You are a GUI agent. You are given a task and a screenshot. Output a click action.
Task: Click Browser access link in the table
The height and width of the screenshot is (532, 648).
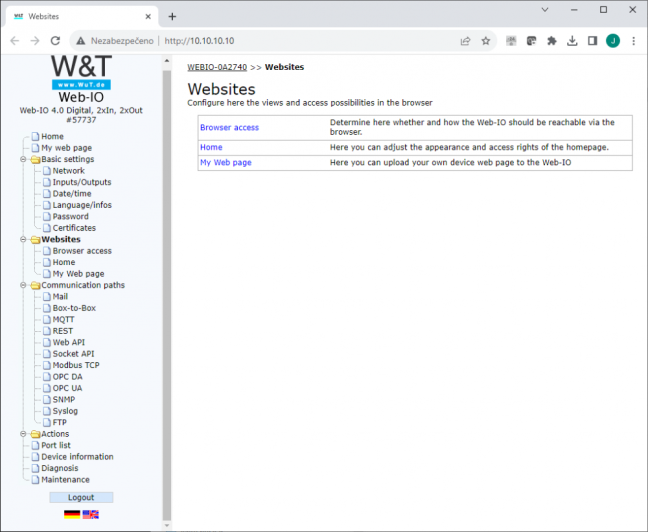(229, 128)
